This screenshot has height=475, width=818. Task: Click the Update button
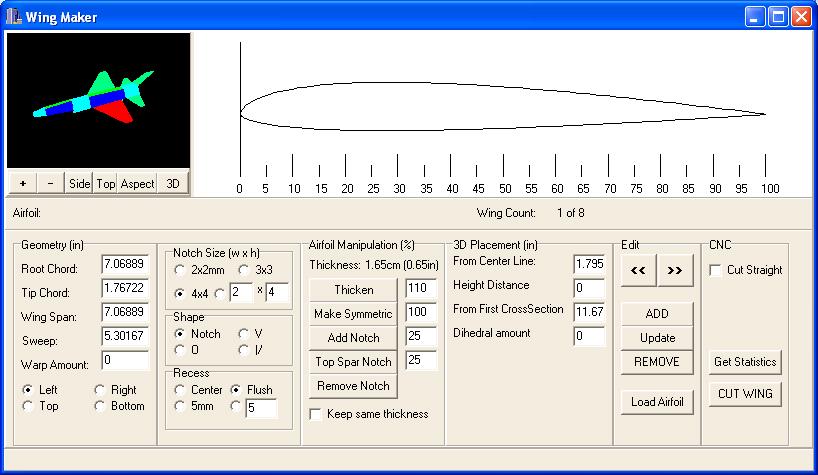tap(657, 337)
